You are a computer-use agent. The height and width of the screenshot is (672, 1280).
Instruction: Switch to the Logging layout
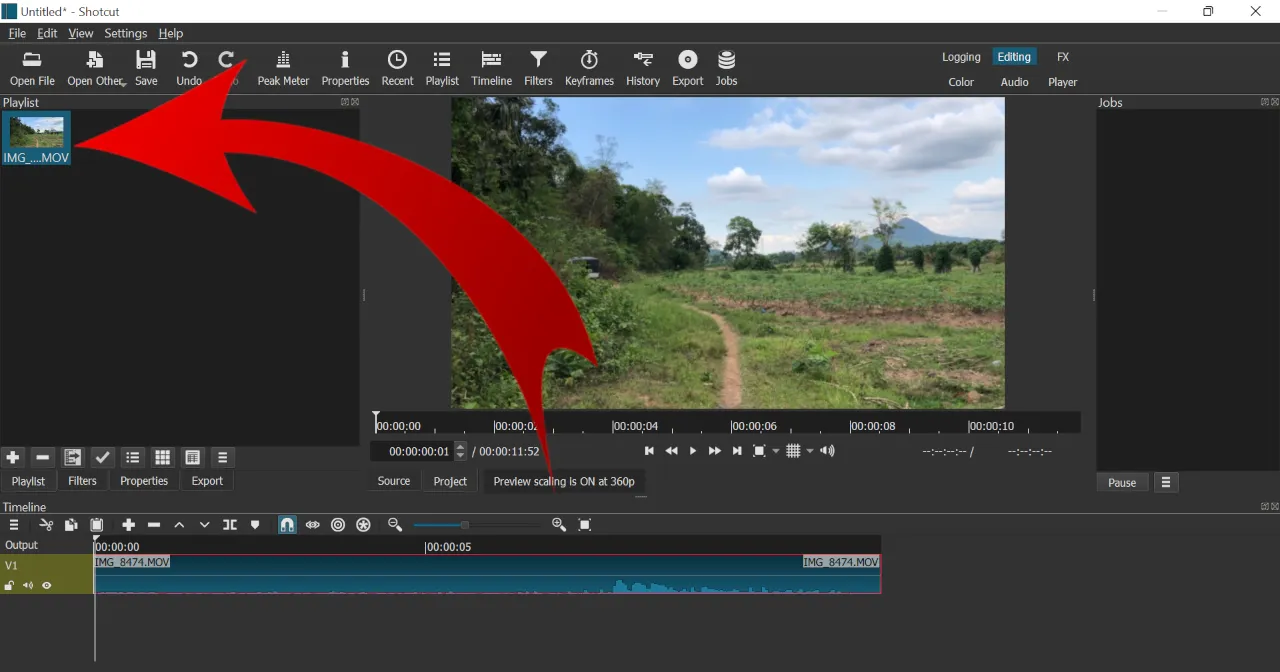click(x=961, y=57)
